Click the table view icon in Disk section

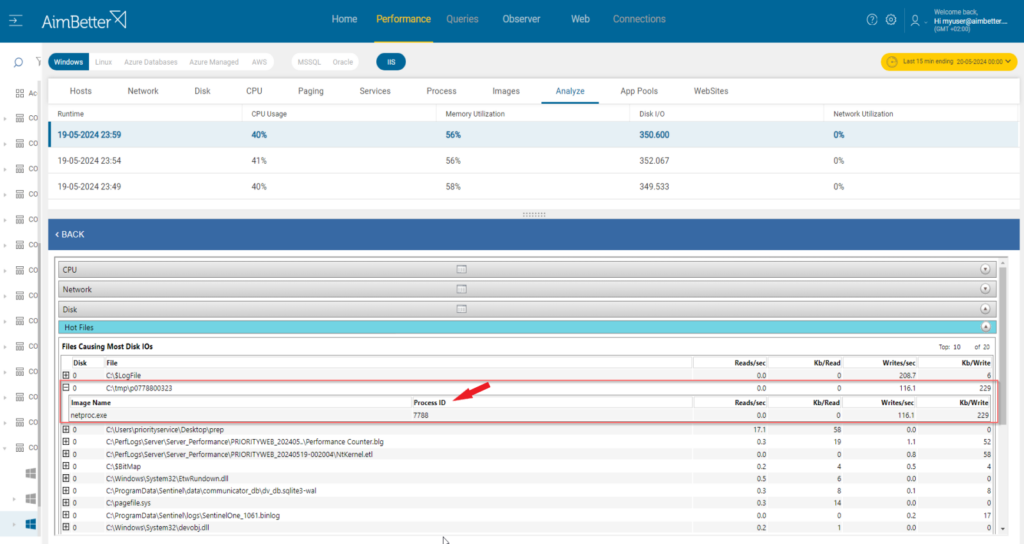462,309
